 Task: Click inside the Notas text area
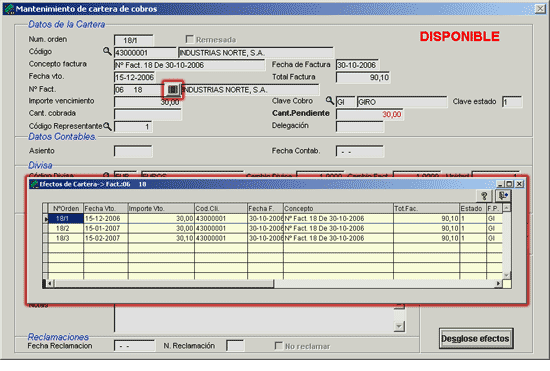click(254, 318)
